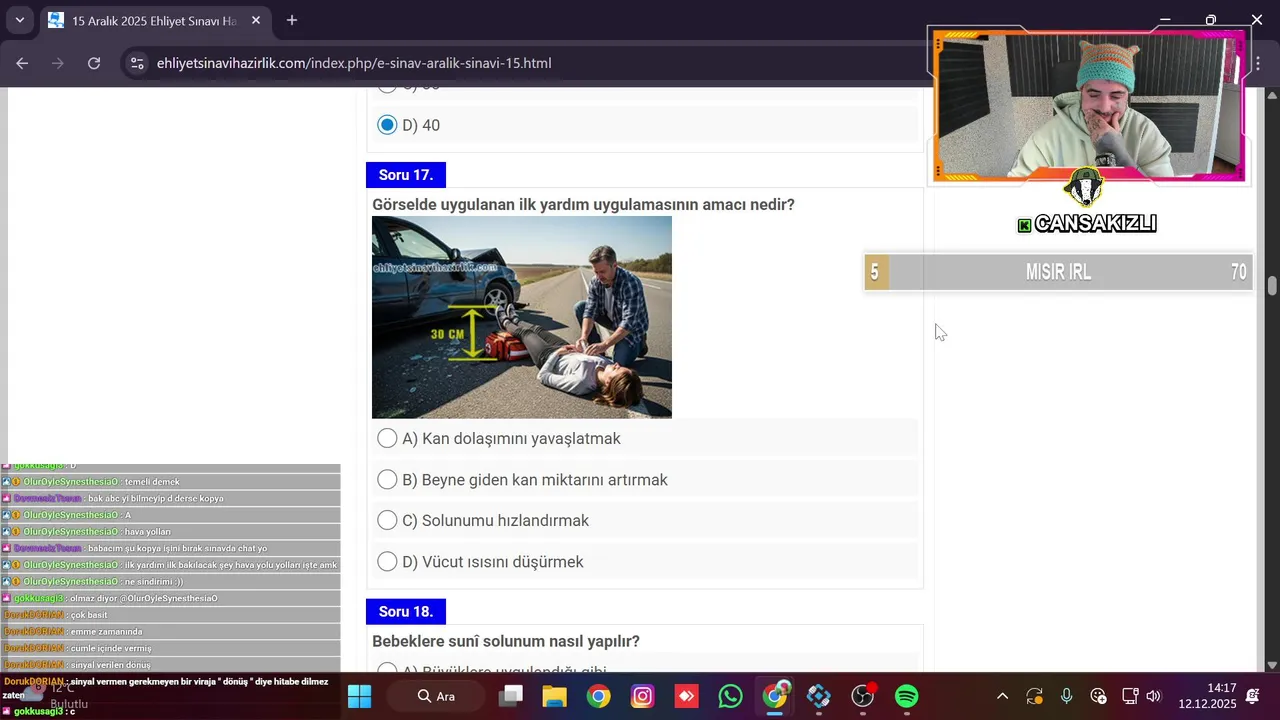Click the chat message 'cumle içinde vermiş'

coord(111,648)
